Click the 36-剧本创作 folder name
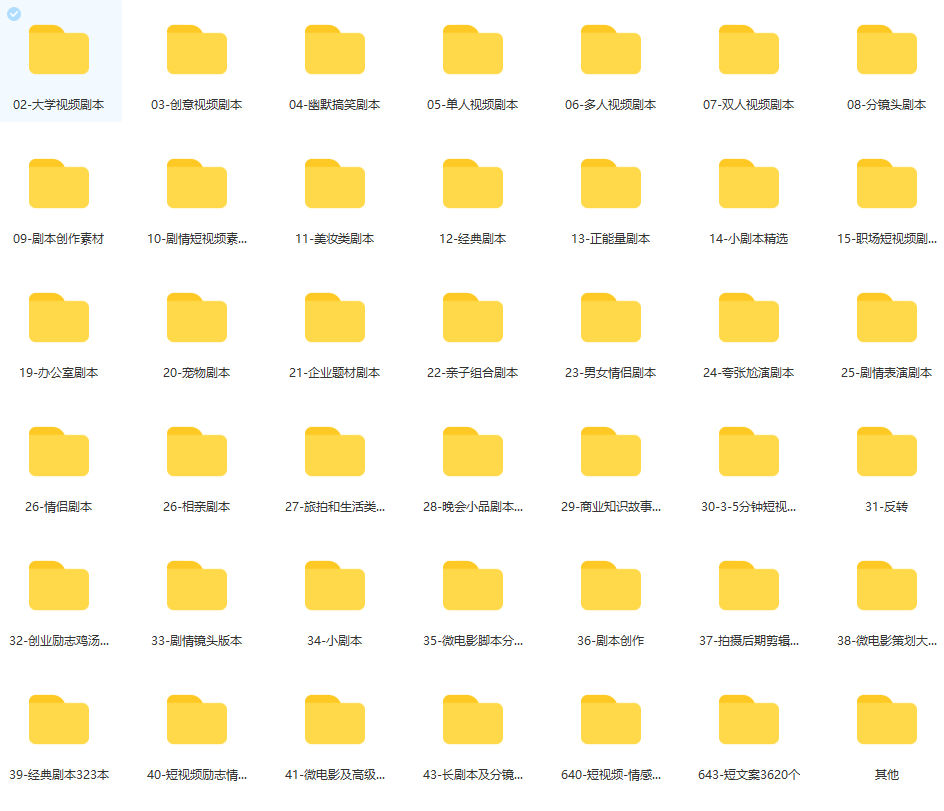 [611, 641]
